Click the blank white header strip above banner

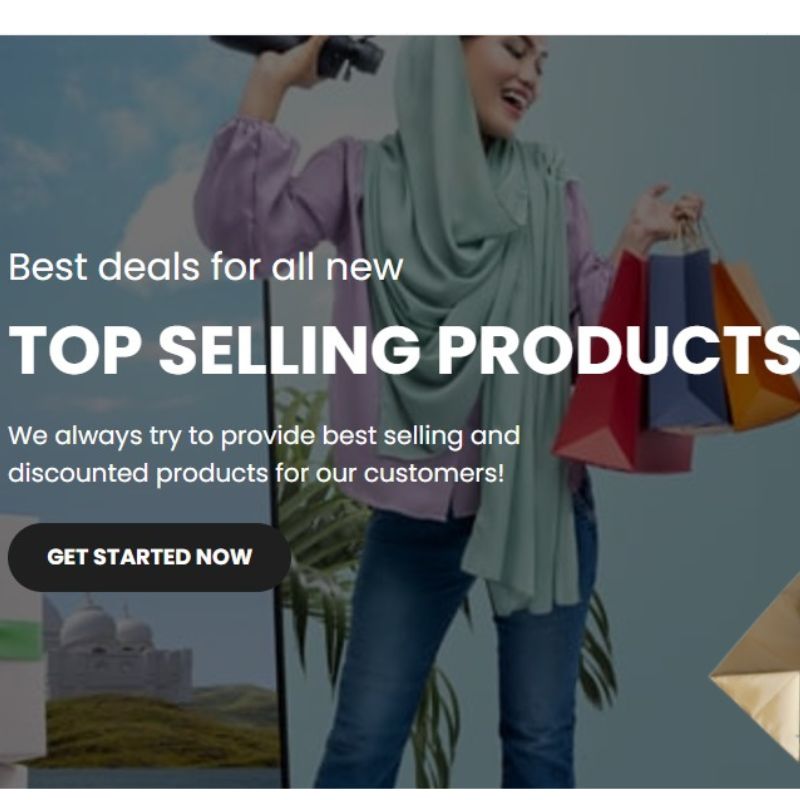(400, 17)
